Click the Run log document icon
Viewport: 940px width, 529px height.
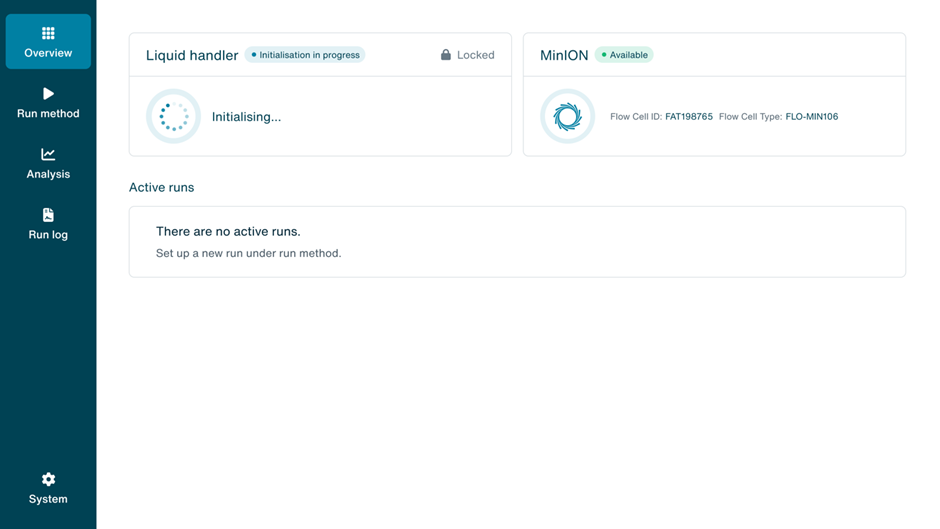coord(48,215)
